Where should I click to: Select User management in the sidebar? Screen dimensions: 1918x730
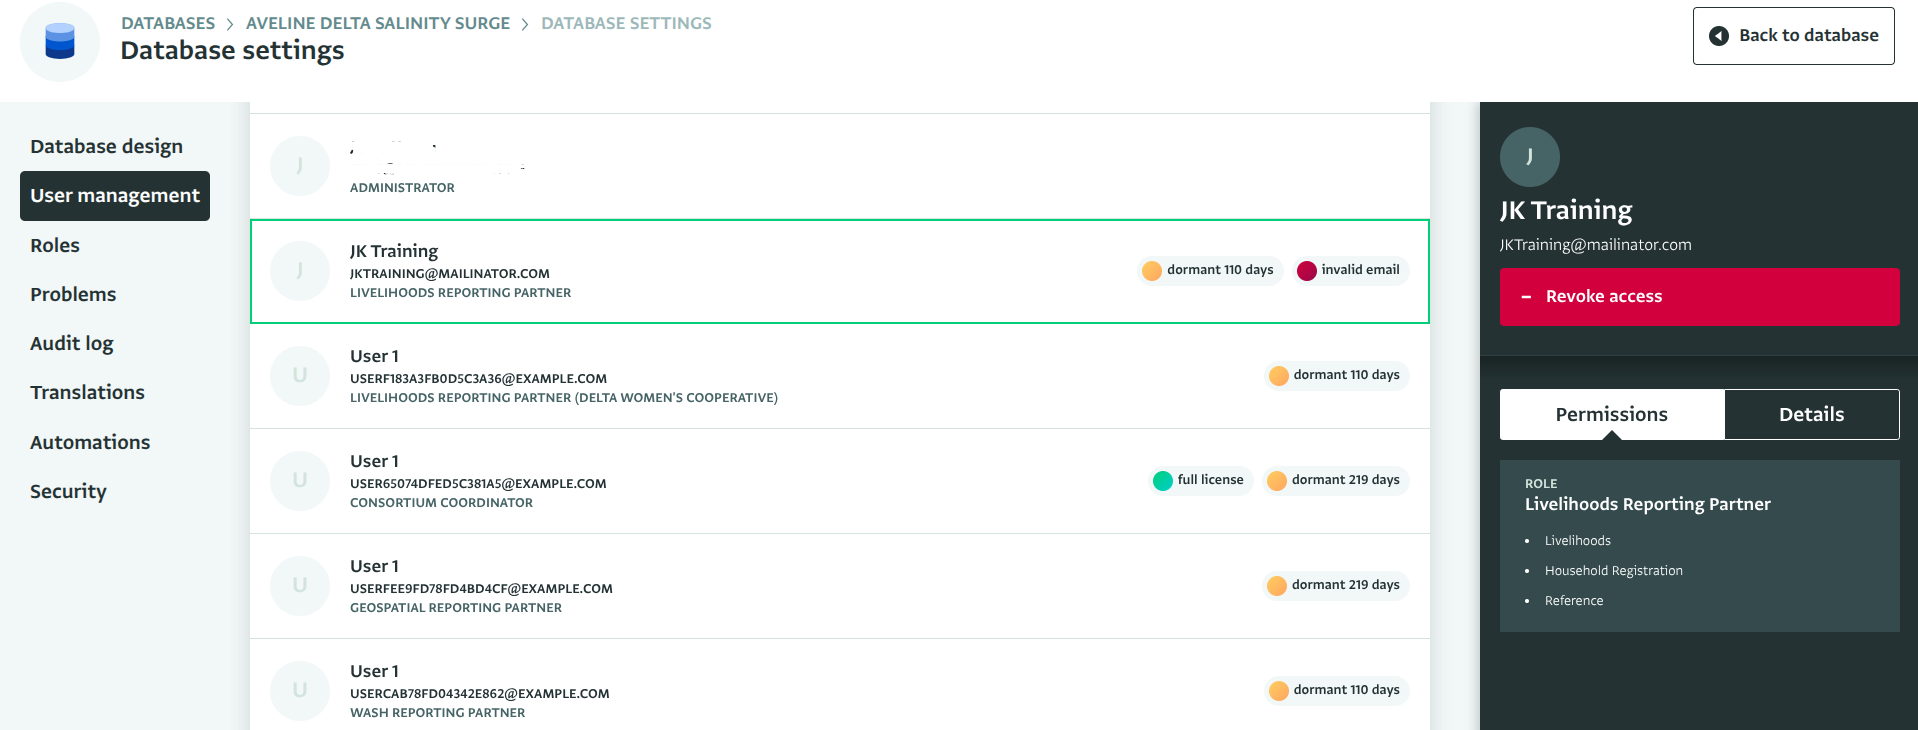click(115, 196)
